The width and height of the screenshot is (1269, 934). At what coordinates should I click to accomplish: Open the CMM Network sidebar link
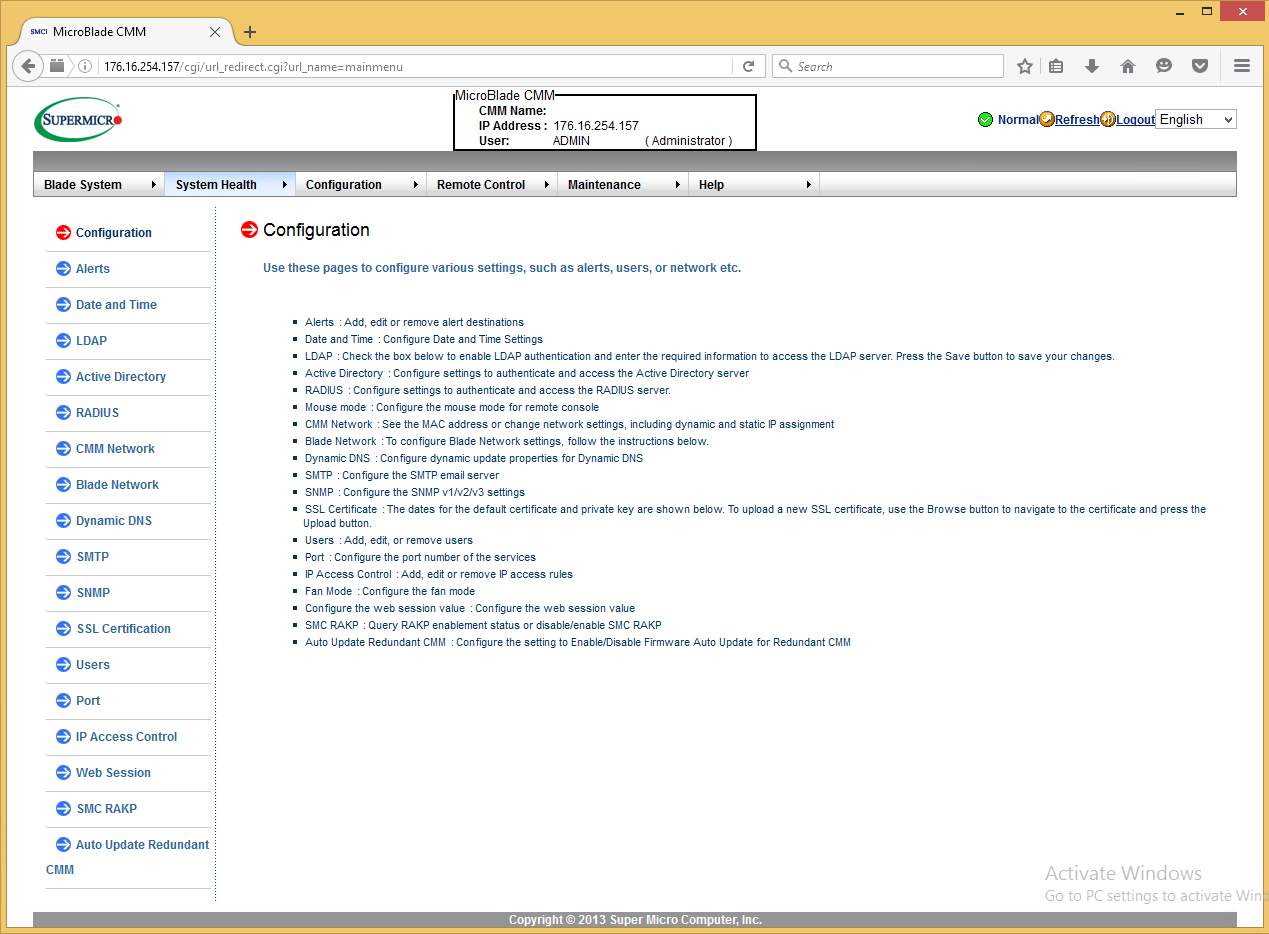pos(115,448)
